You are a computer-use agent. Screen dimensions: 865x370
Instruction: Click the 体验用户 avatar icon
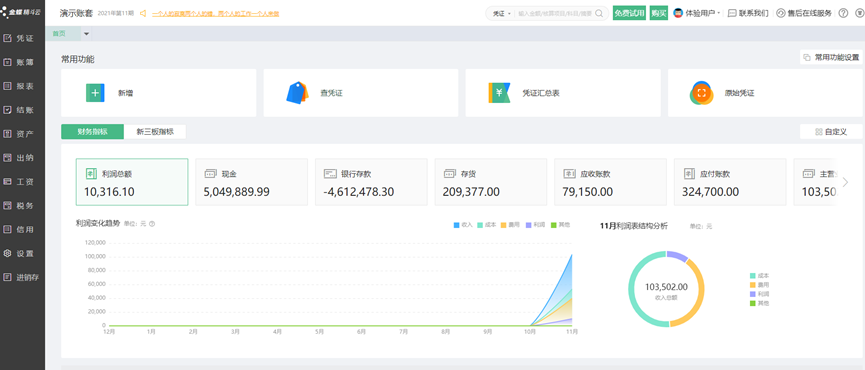(x=678, y=13)
